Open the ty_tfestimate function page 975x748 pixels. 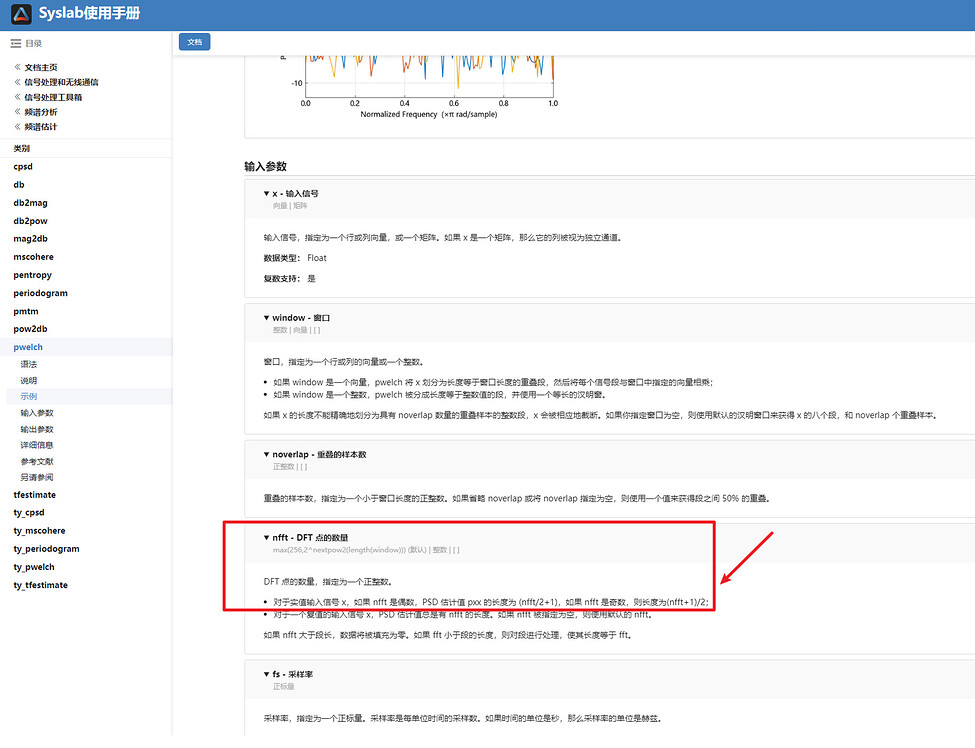pyautogui.click(x=40, y=584)
